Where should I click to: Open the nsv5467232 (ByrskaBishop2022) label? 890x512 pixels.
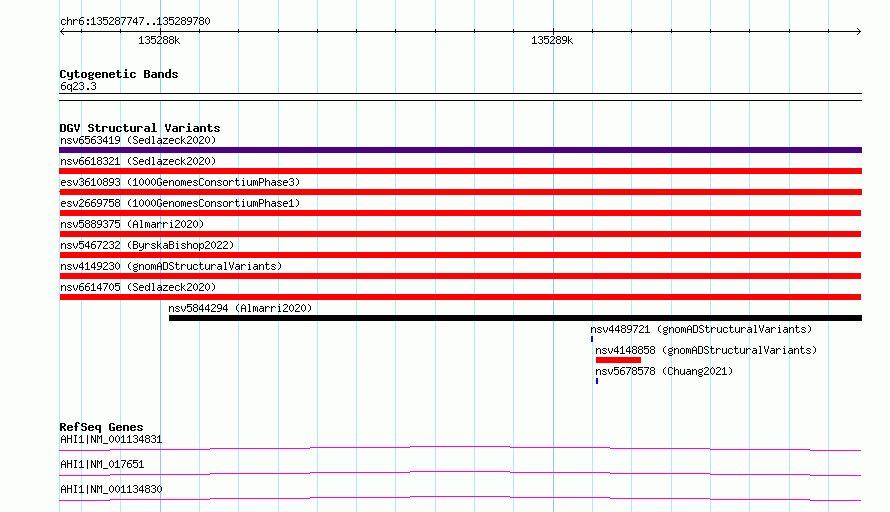coord(147,245)
